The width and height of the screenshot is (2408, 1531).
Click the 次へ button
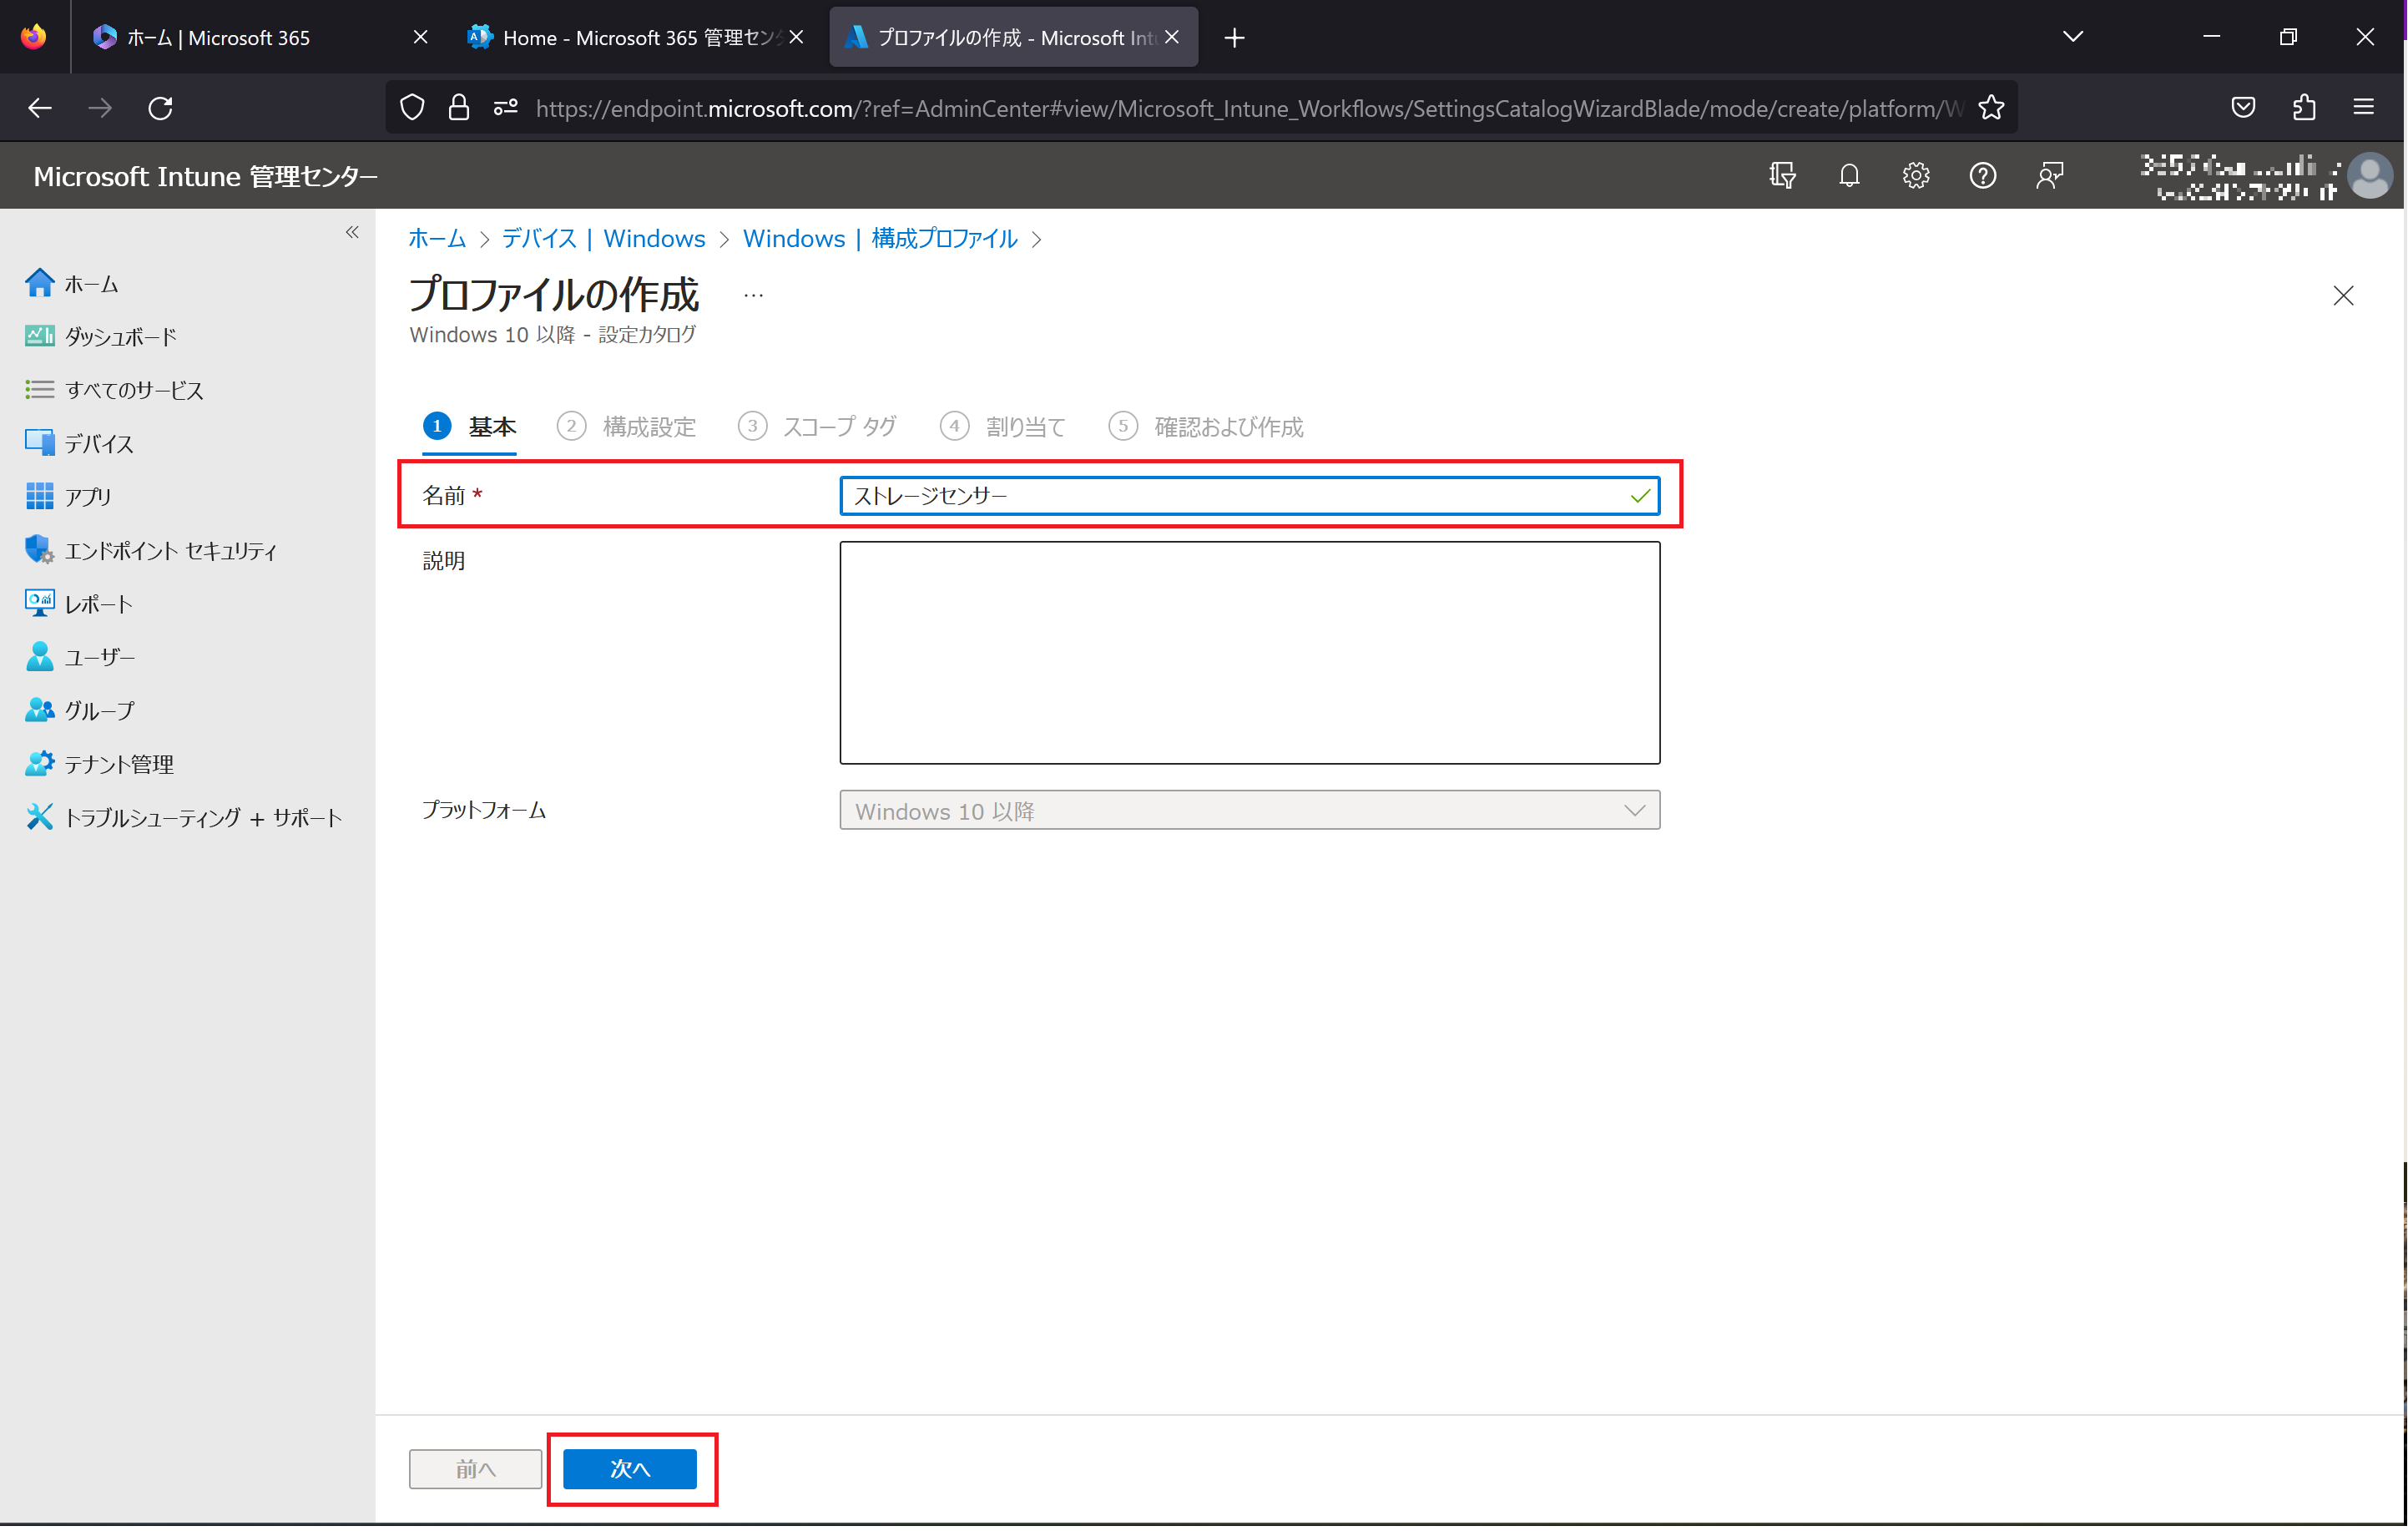(630, 1469)
